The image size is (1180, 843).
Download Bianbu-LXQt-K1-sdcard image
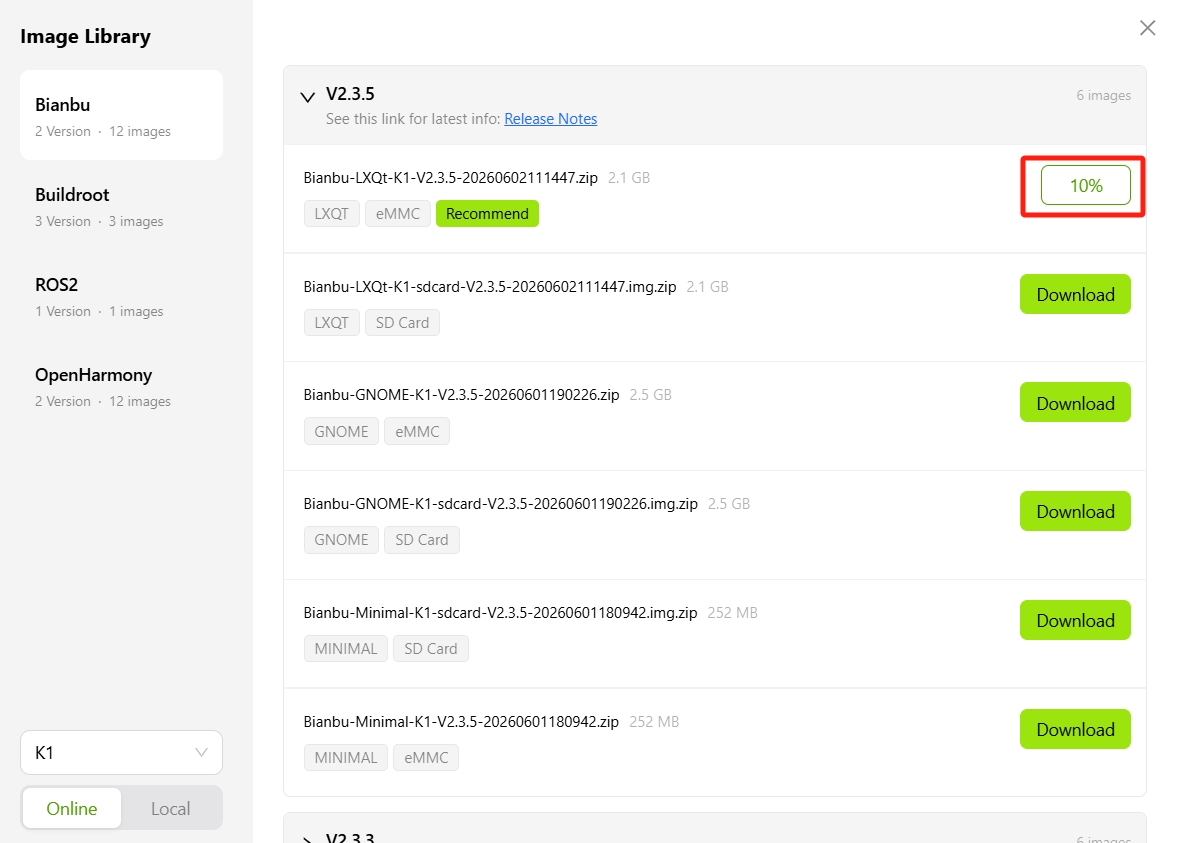point(1075,294)
